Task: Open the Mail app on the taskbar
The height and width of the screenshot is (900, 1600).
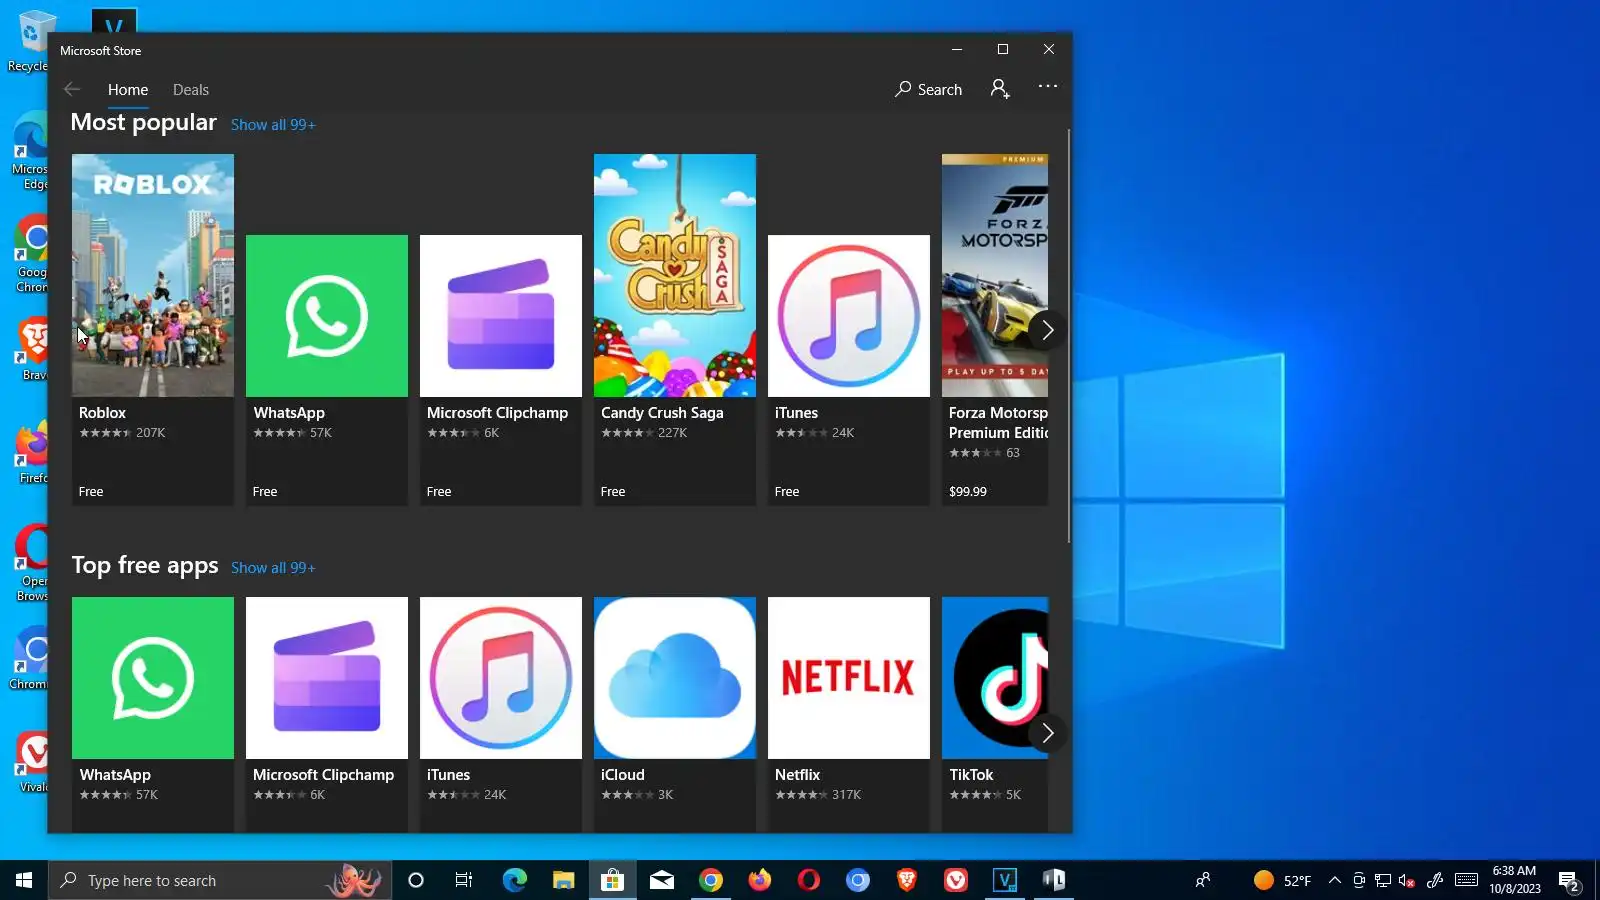Action: click(x=661, y=880)
